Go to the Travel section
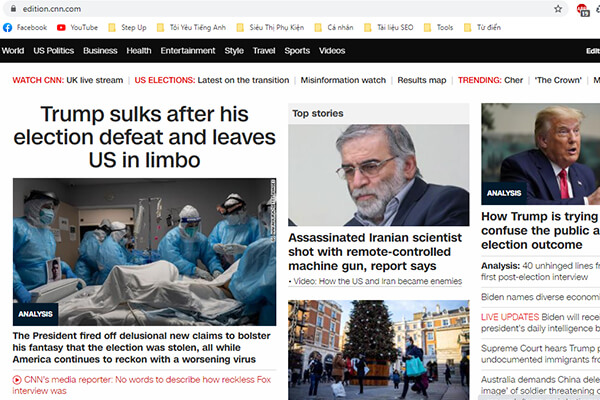600x400 pixels. [264, 51]
